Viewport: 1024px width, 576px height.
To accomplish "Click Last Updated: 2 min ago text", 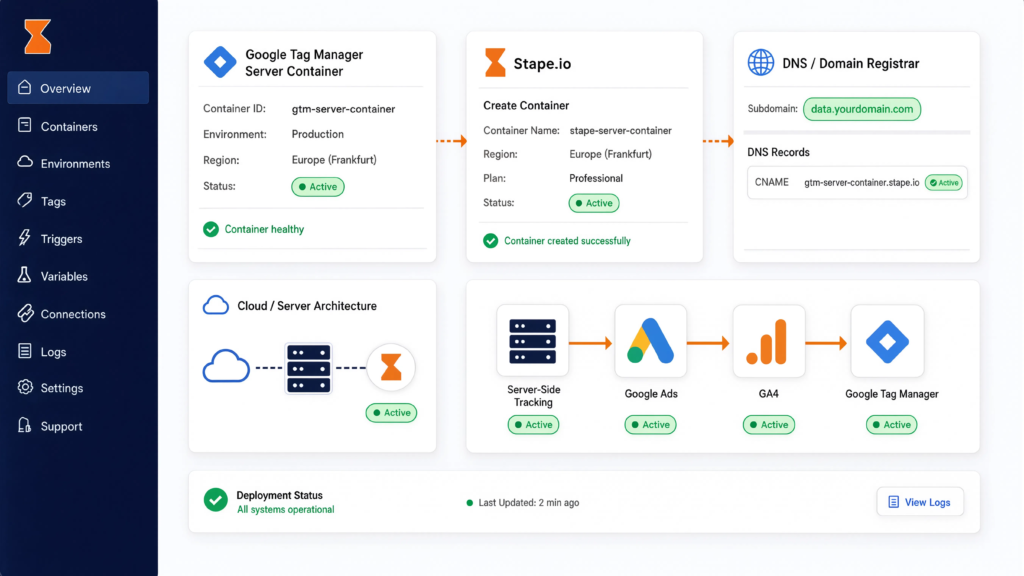I will tap(528, 503).
